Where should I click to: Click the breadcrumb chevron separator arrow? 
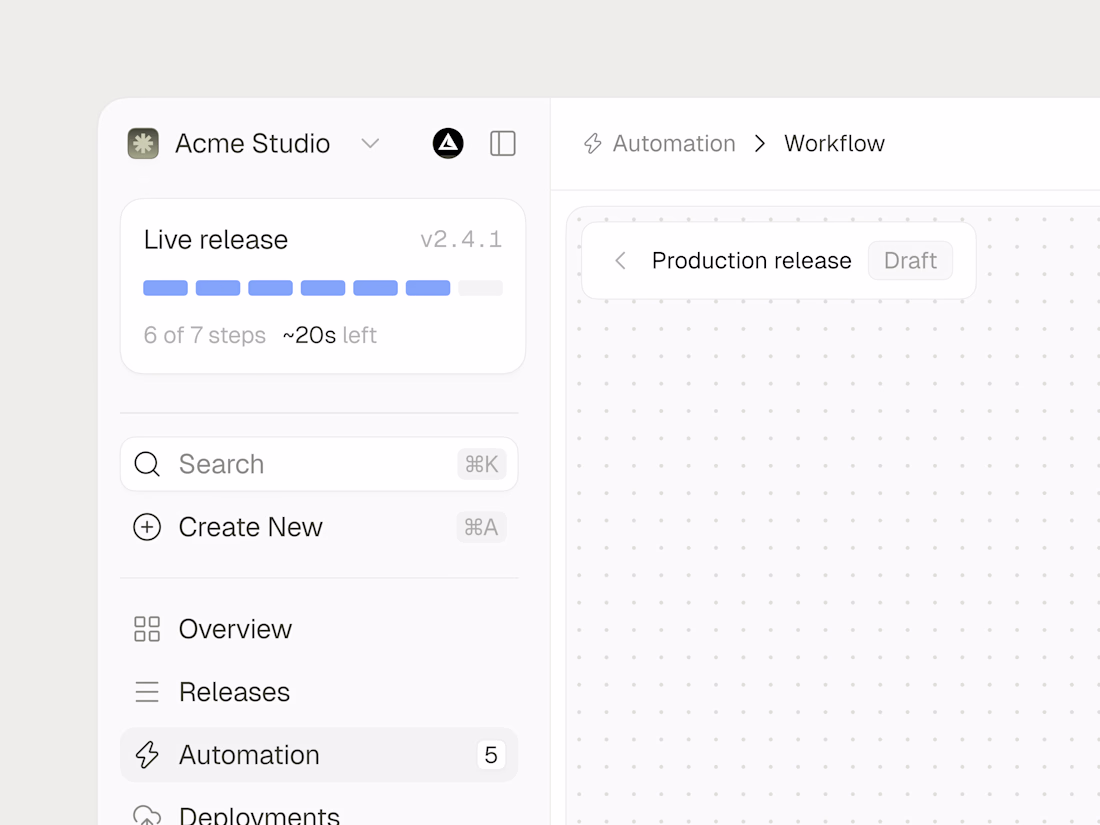[x=760, y=144]
